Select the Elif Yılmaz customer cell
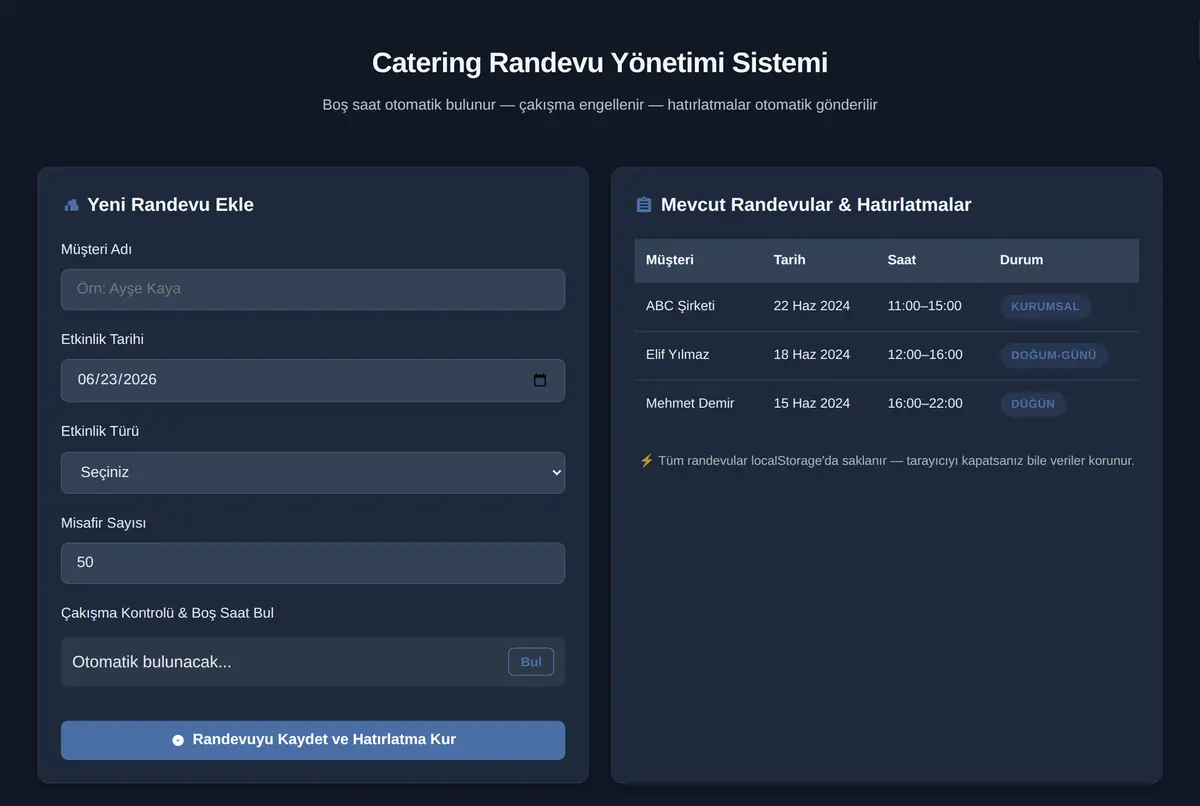The height and width of the screenshot is (806, 1200). (677, 355)
